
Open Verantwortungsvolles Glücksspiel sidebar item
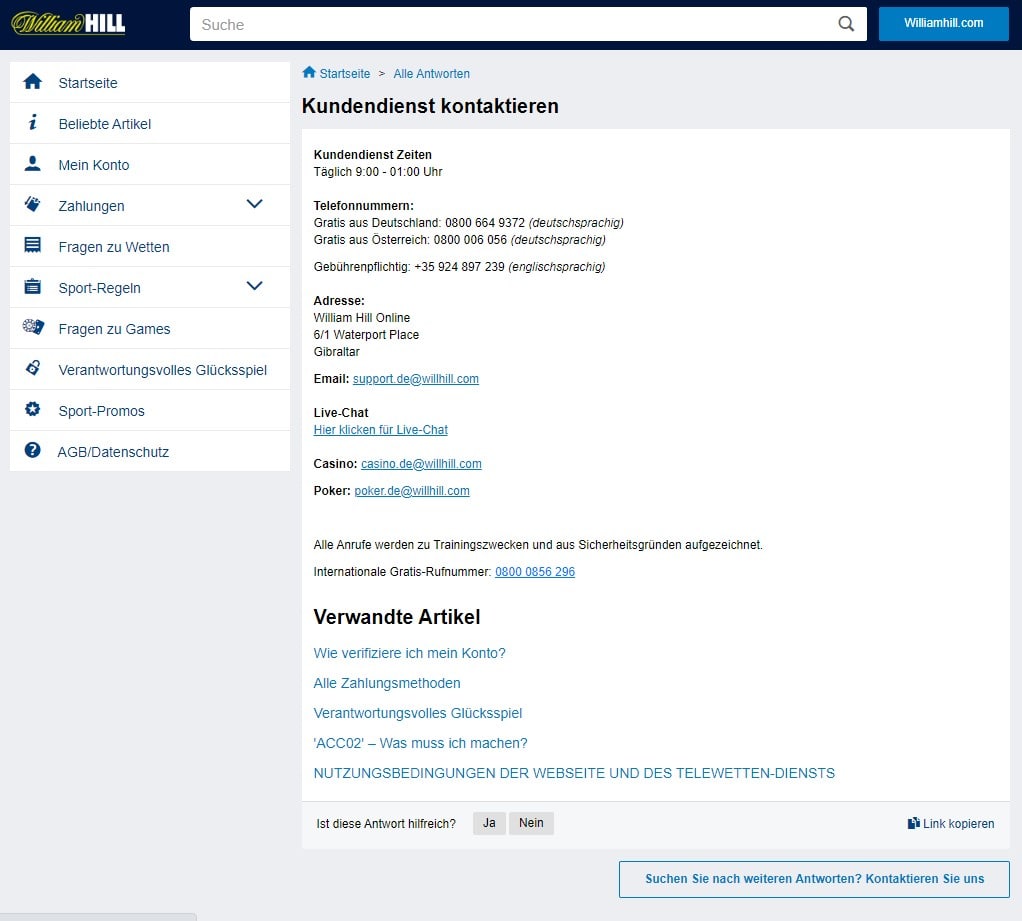coord(150,370)
